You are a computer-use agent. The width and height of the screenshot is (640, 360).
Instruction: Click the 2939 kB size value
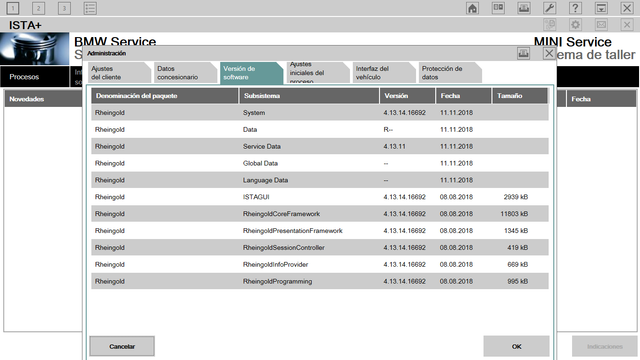point(516,197)
